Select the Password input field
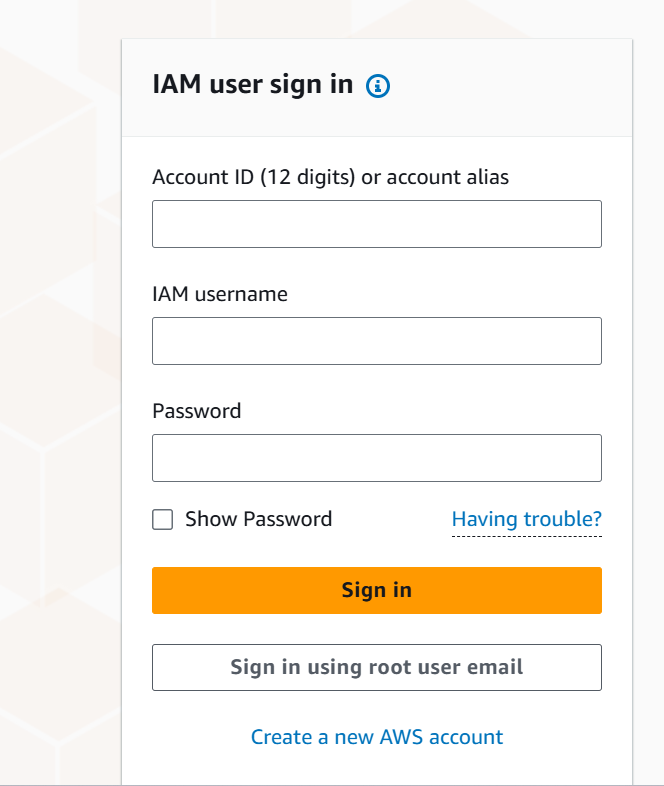 [376, 458]
